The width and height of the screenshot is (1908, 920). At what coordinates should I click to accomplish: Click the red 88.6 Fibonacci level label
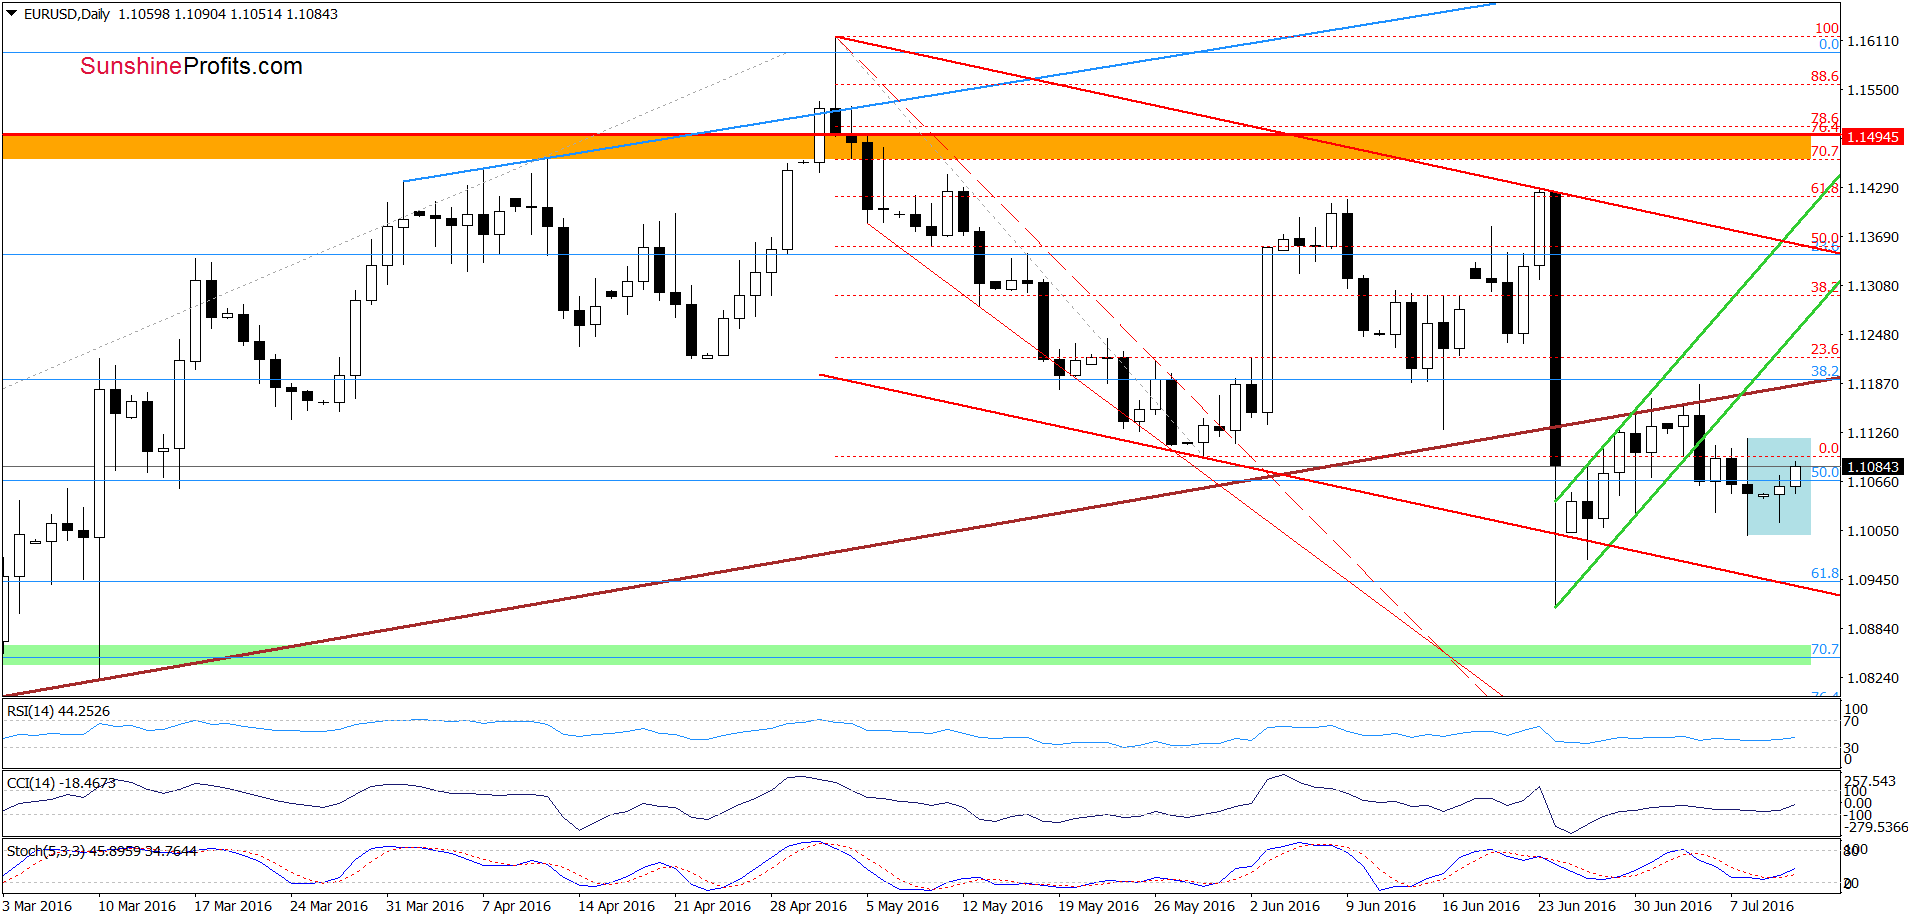tap(1825, 76)
